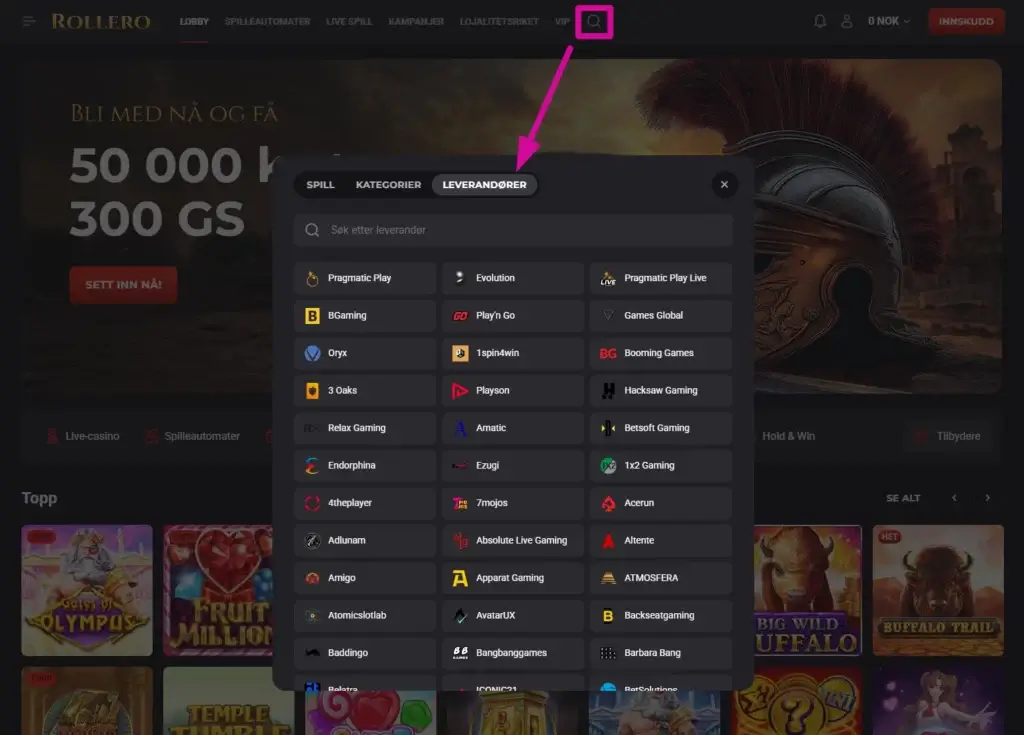Open the Live-casino category link
Viewport: 1024px width, 735px height.
click(x=83, y=436)
